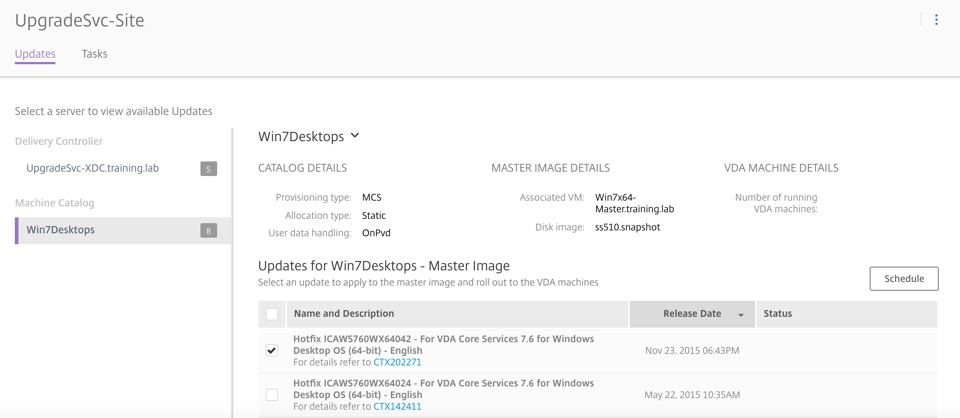Switch to the Updates tab

(35, 54)
